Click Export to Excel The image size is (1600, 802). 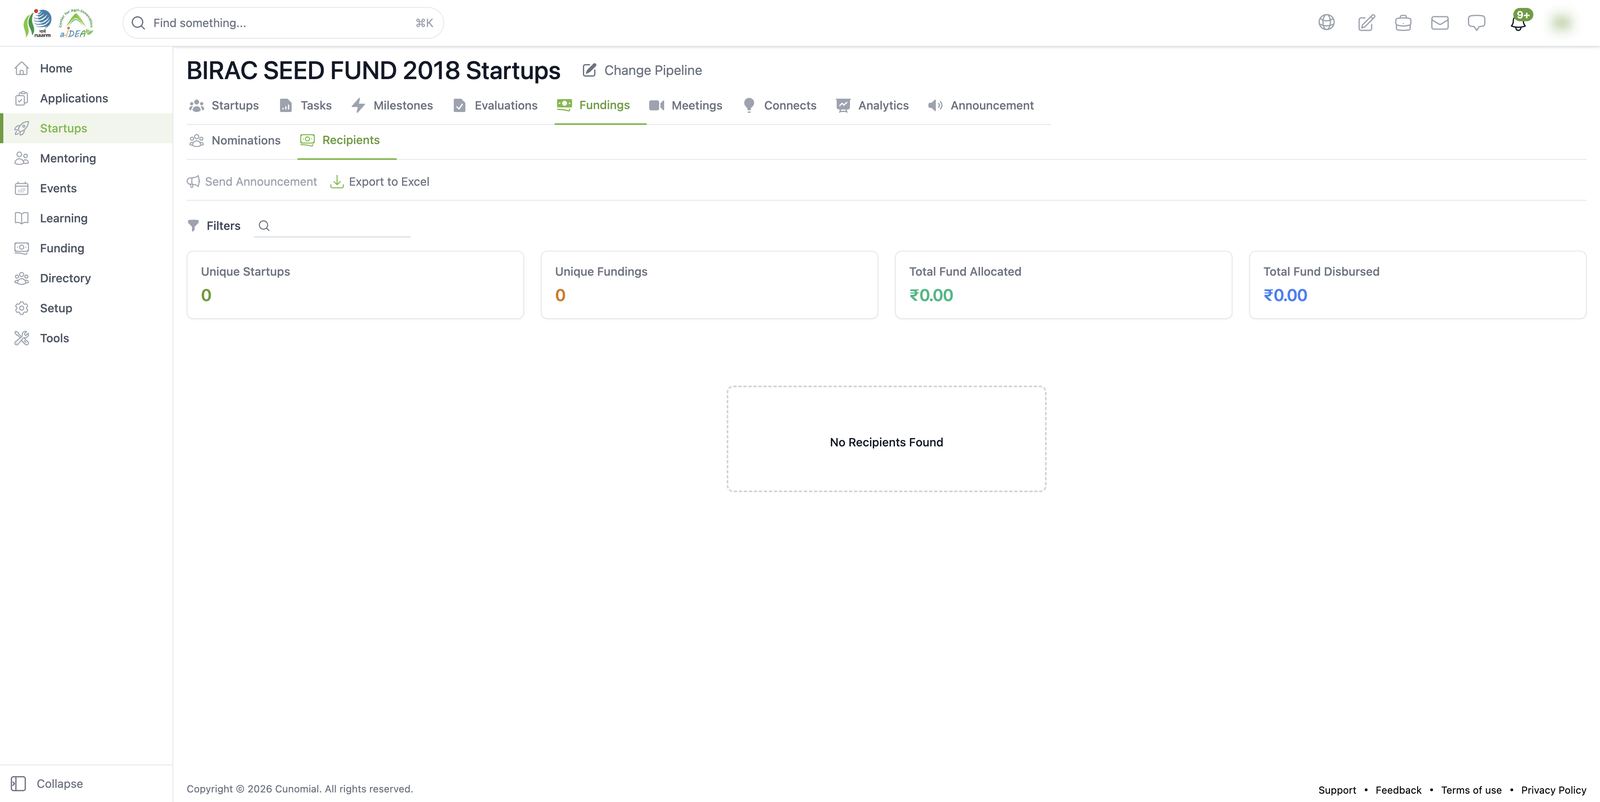click(380, 182)
